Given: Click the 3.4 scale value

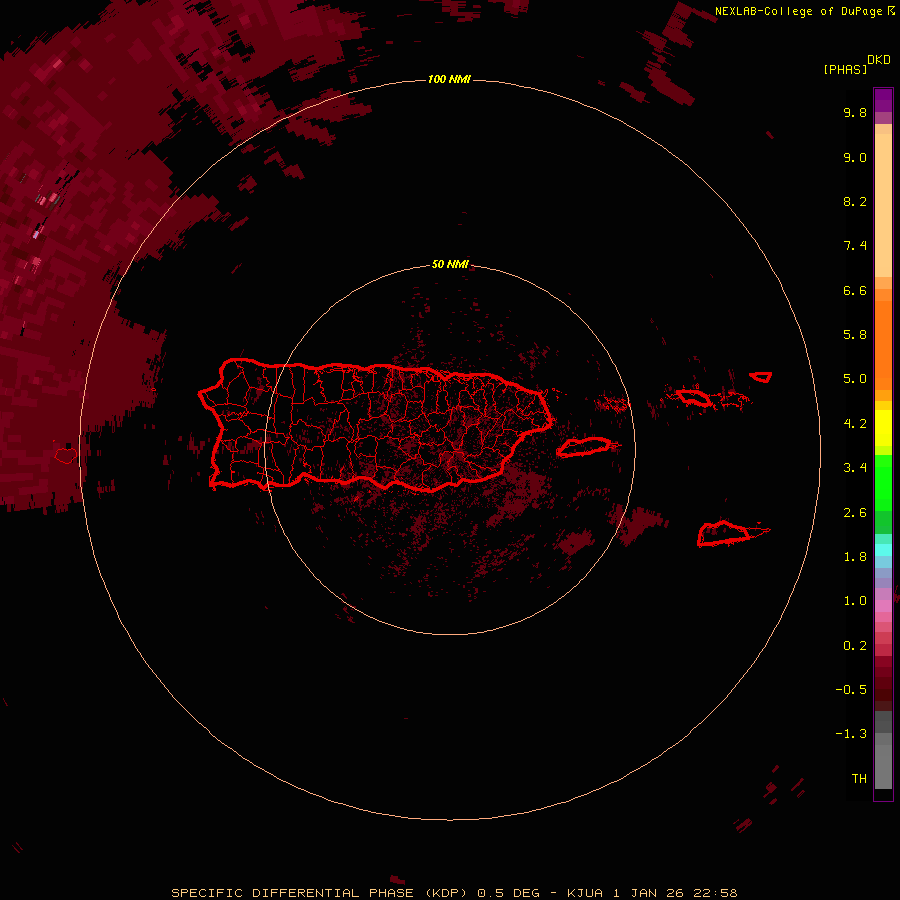Looking at the screenshot, I should (855, 468).
